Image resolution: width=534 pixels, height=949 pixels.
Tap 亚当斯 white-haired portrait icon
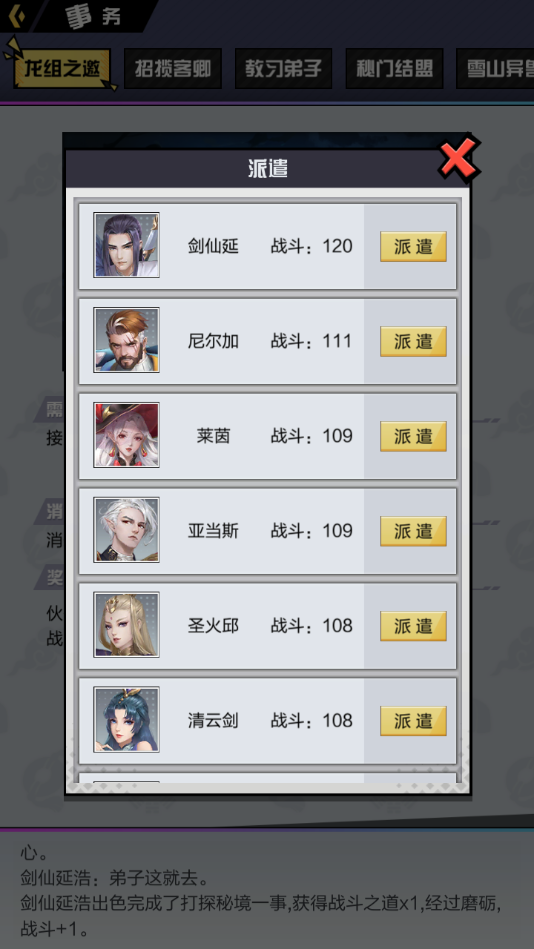pos(127,530)
